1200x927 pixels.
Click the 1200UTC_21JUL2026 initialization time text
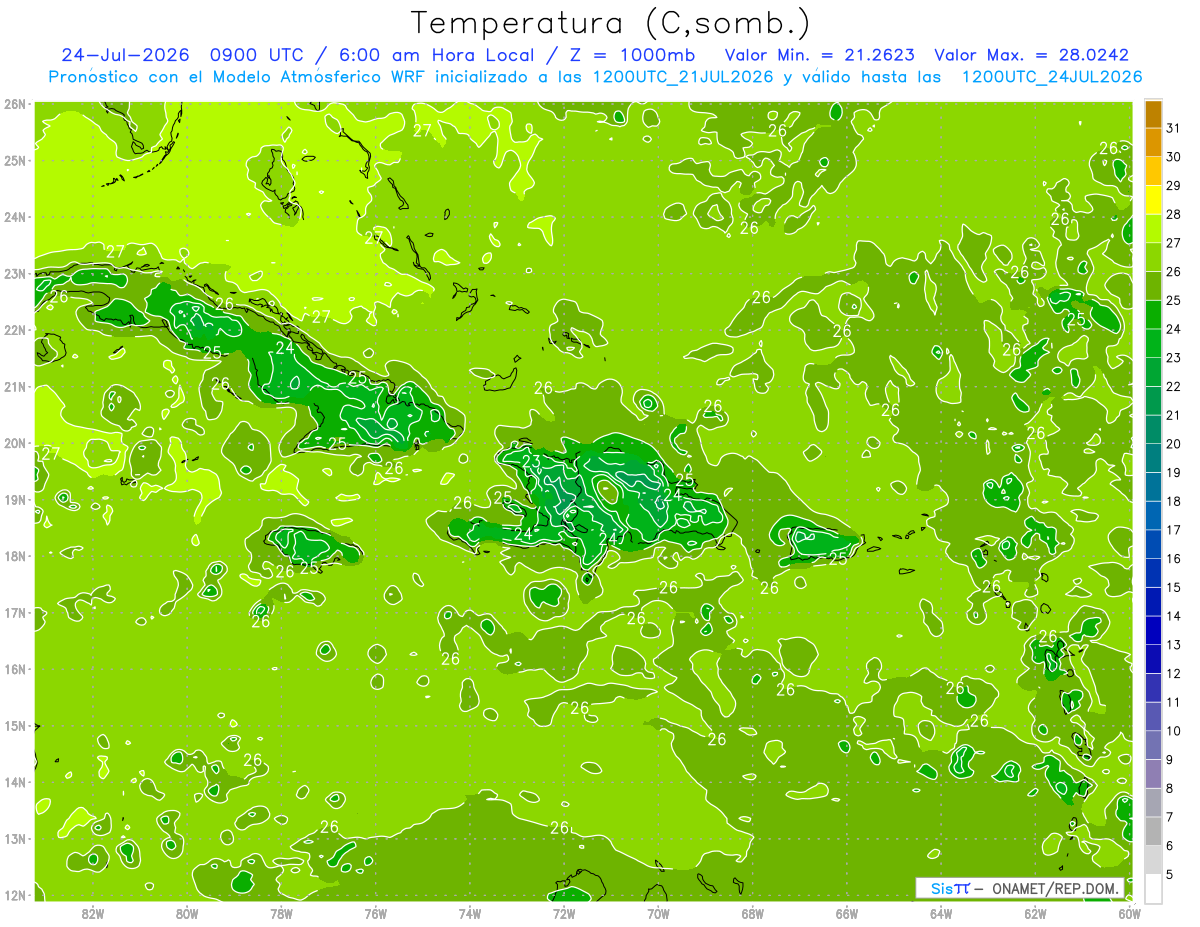[x=683, y=76]
